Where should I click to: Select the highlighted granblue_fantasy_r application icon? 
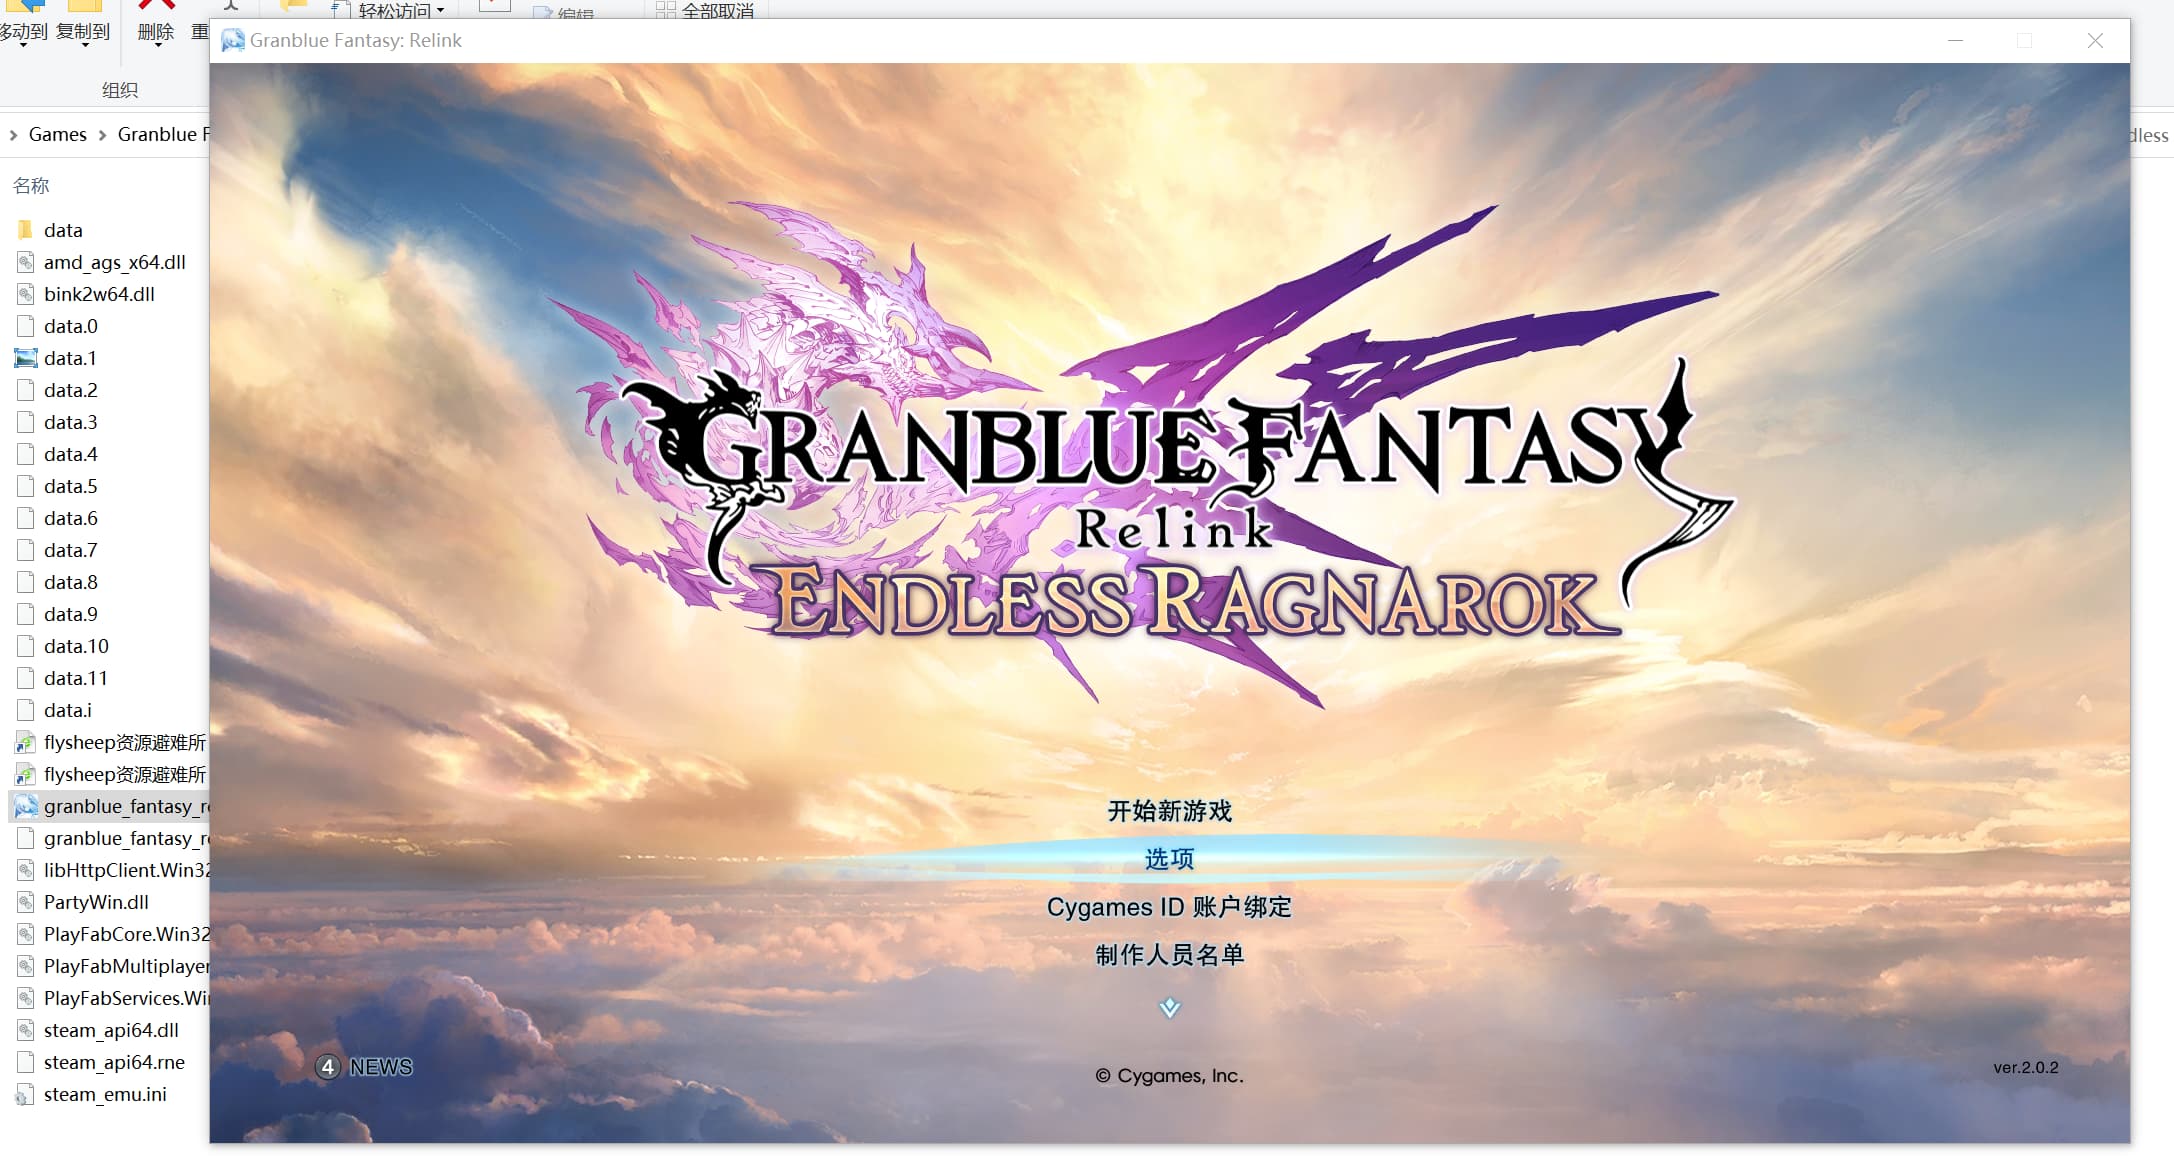25,806
